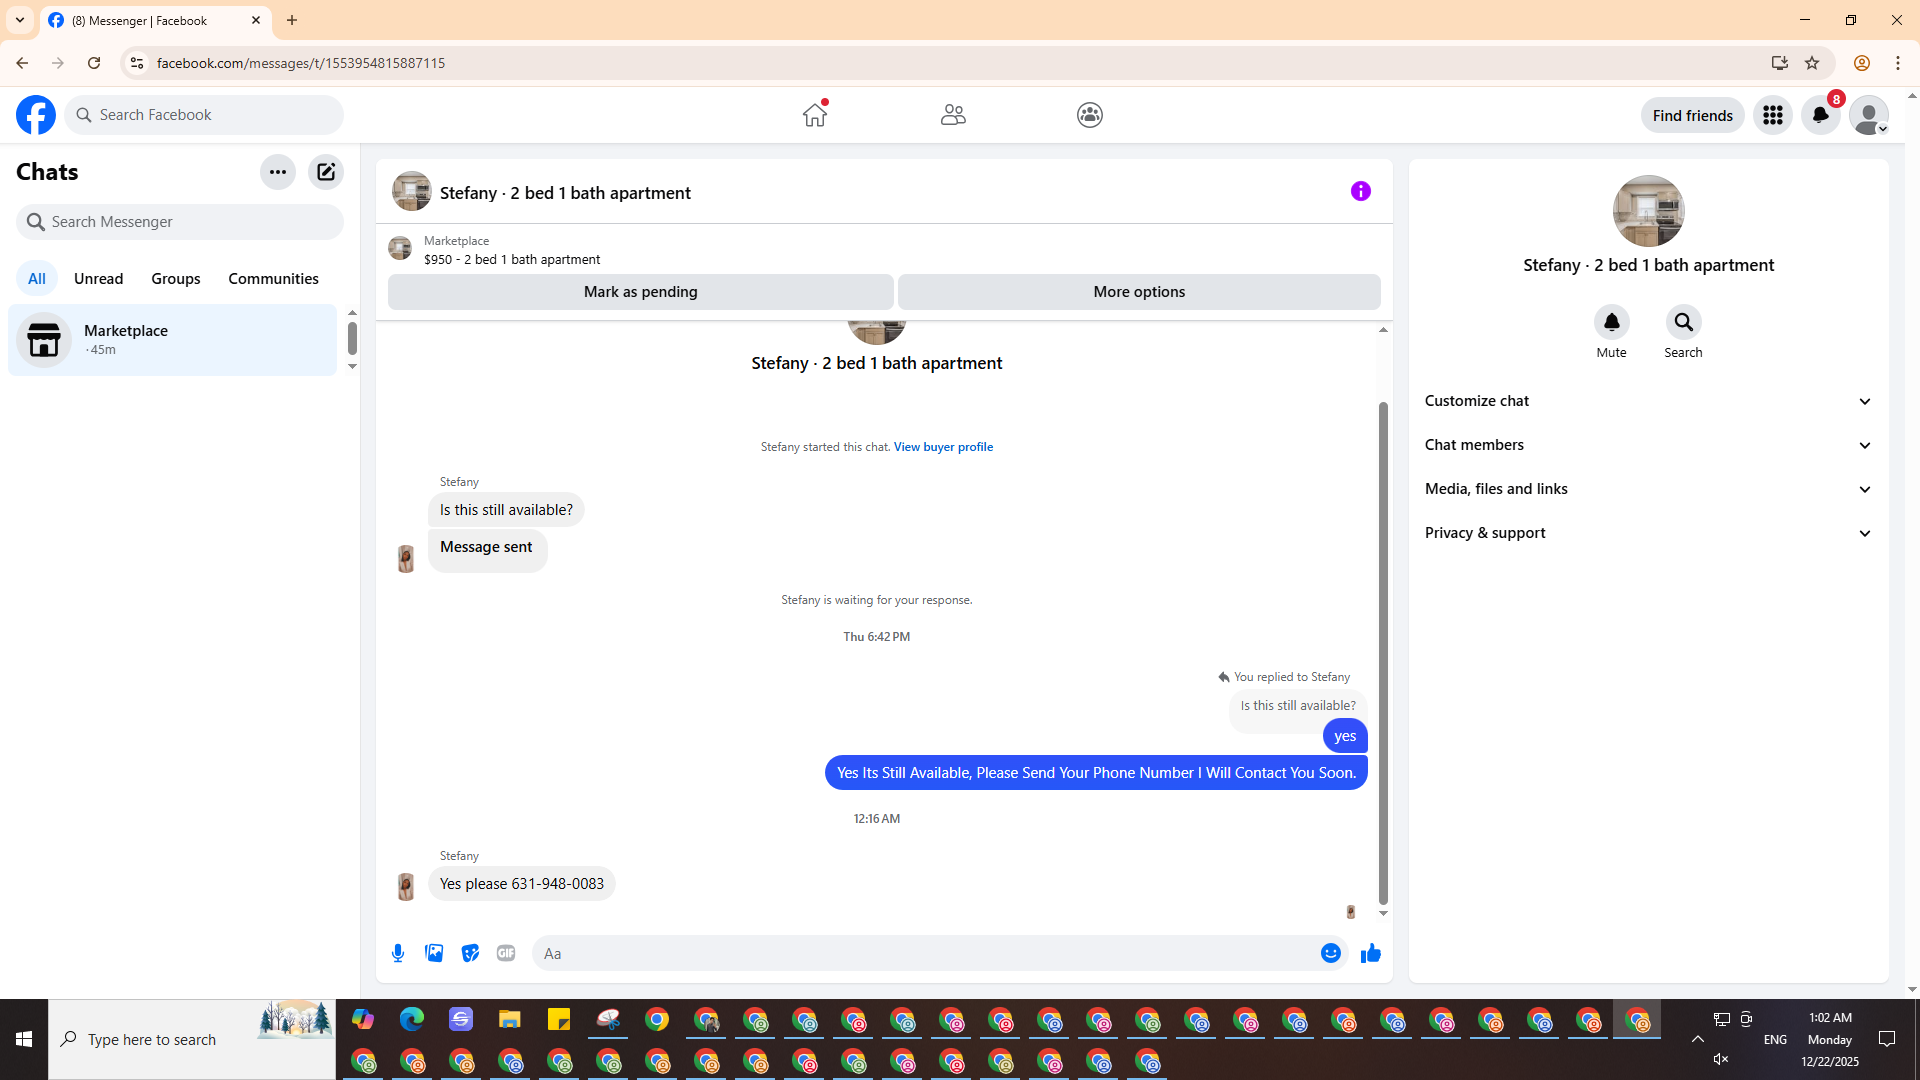Send a thumbs-up like

[x=1371, y=953]
